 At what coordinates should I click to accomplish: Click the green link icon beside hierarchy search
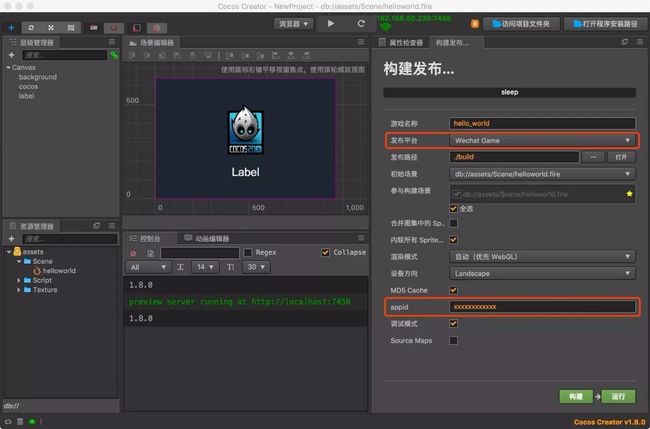point(113,55)
